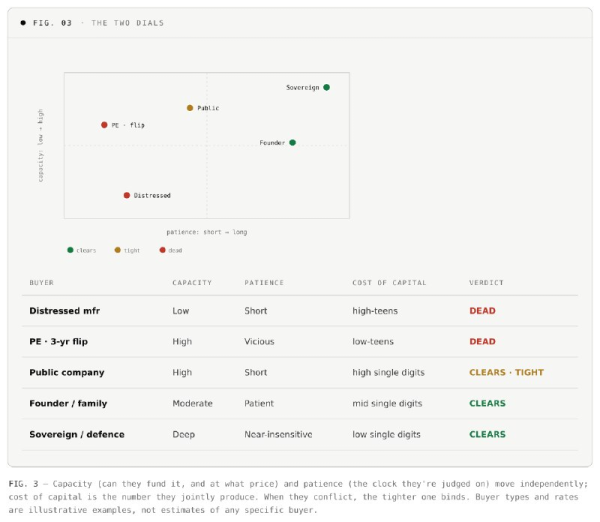Click the CAPACITY column header
600x522 pixels.
pyautogui.click(x=192, y=282)
